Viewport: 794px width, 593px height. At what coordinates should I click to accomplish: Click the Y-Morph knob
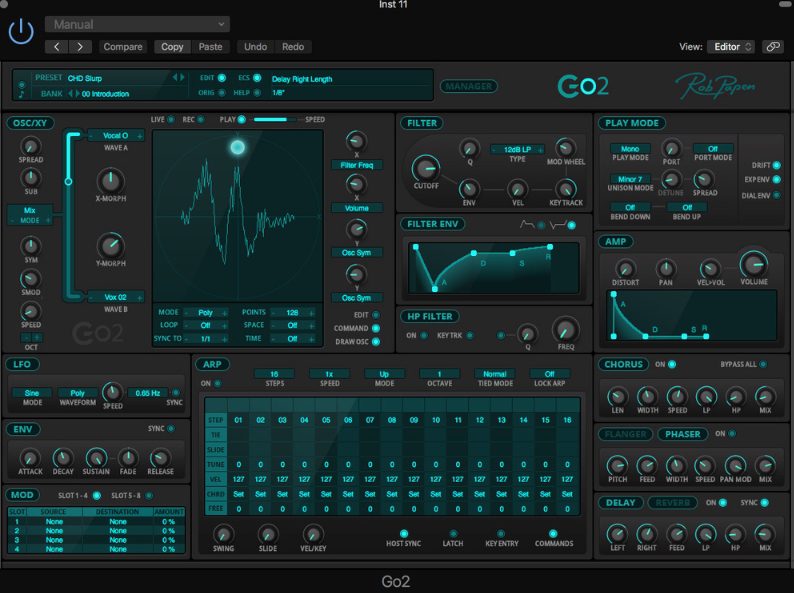point(110,246)
